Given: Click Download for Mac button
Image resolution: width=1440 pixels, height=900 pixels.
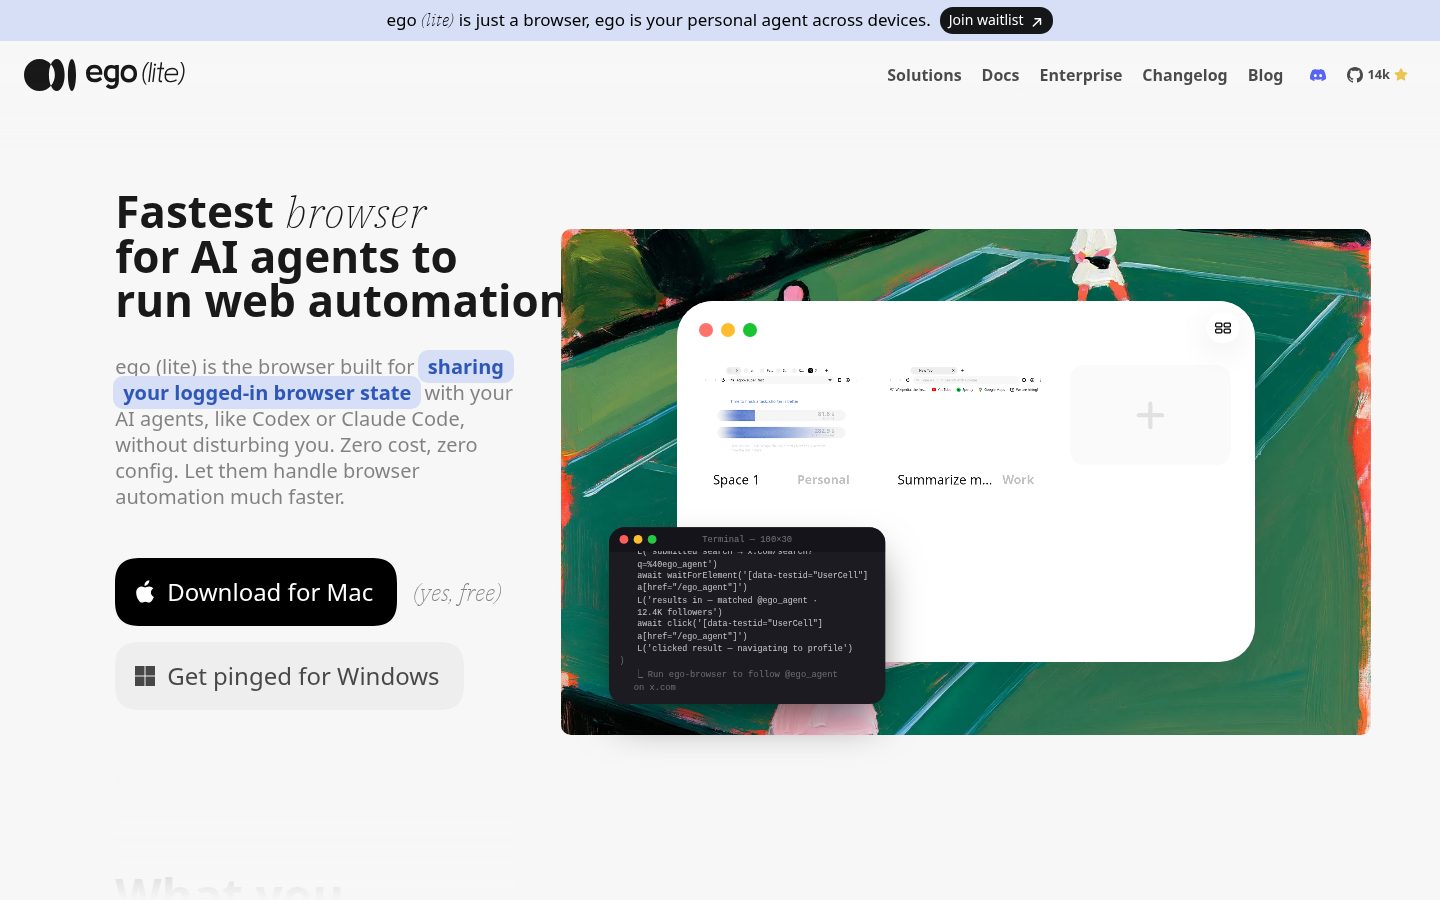Looking at the screenshot, I should tap(256, 592).
